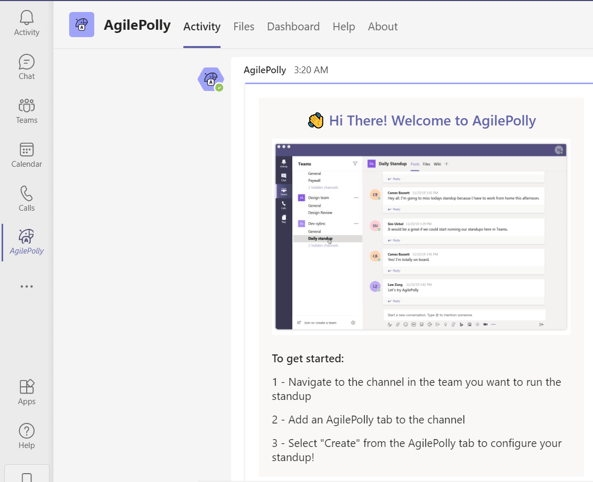Open the Apps store
The height and width of the screenshot is (482, 593).
point(26,392)
